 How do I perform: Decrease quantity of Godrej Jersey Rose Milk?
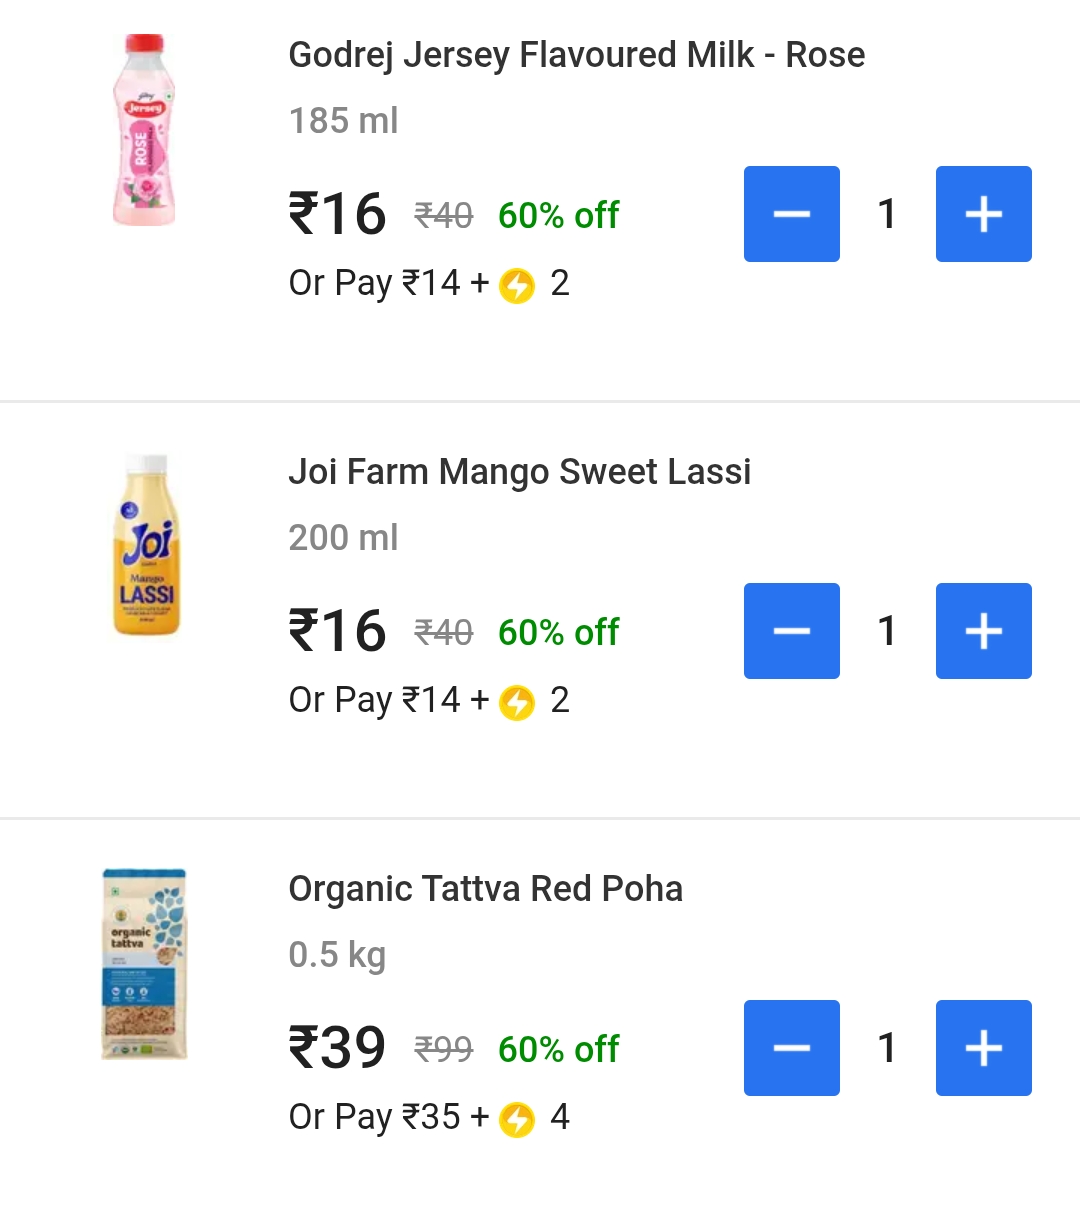coord(791,214)
